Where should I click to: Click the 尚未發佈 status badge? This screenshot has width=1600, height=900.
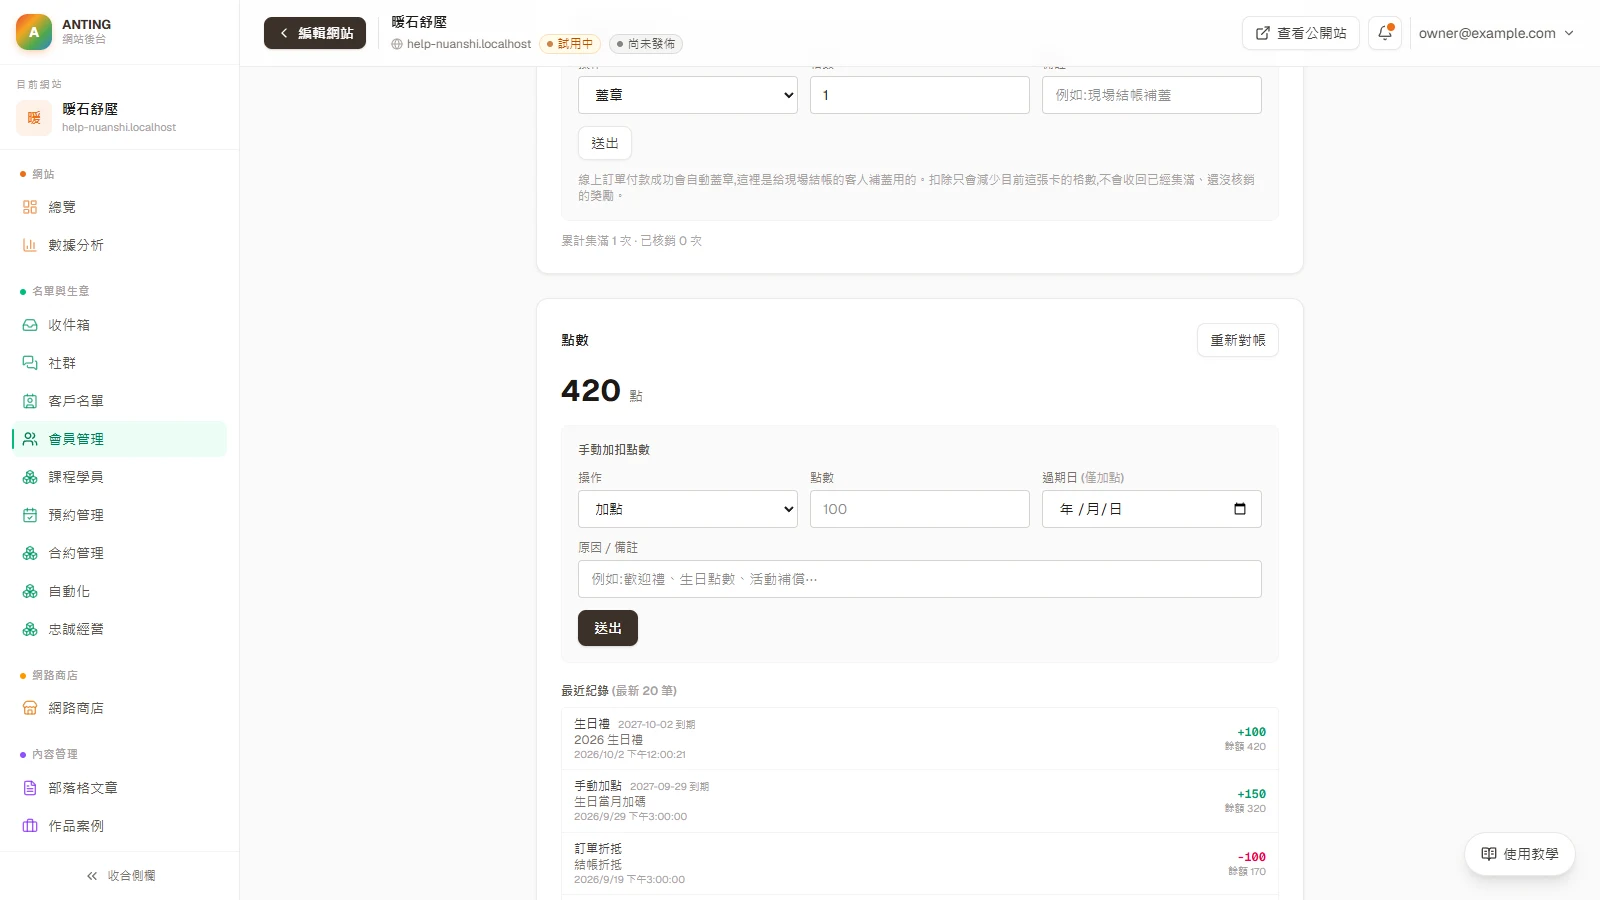[x=646, y=44]
